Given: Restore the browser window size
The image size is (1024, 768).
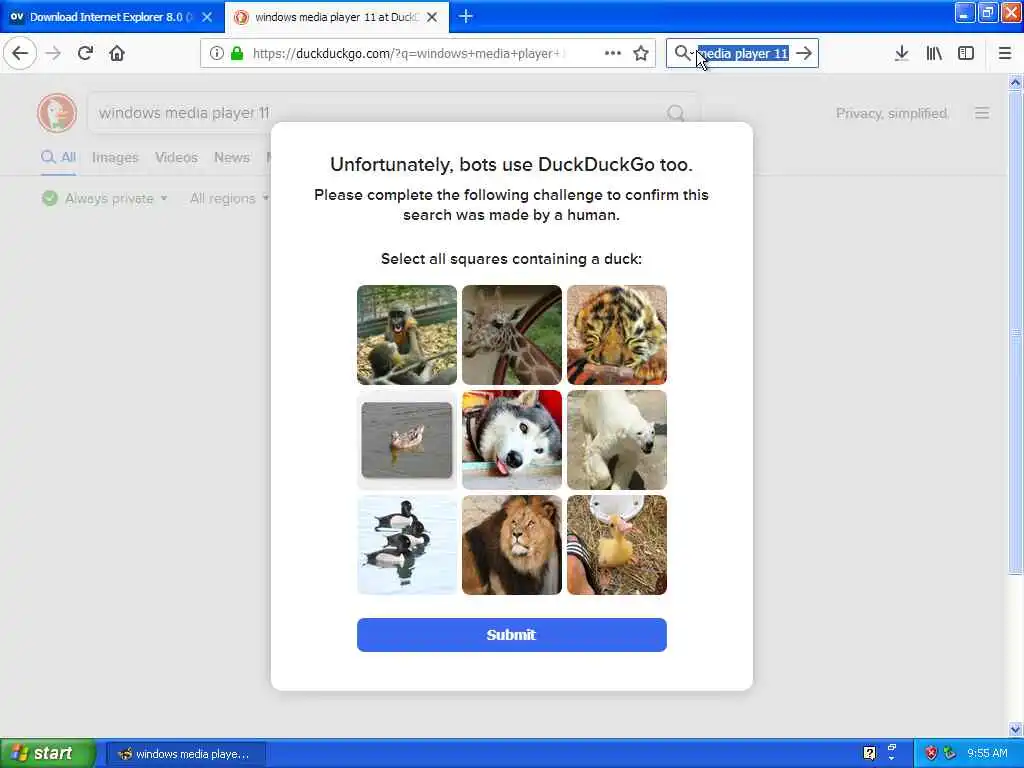Looking at the screenshot, I should (988, 12).
